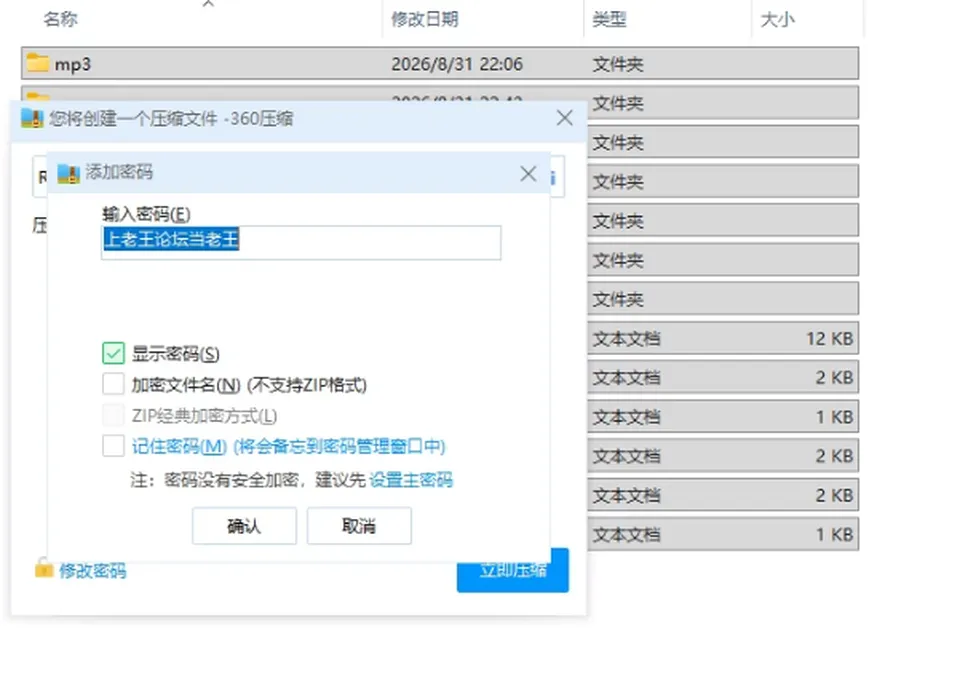Click the 360压缩 archive icon in the dialog title
This screenshot has height=695, width=960.
(32, 118)
